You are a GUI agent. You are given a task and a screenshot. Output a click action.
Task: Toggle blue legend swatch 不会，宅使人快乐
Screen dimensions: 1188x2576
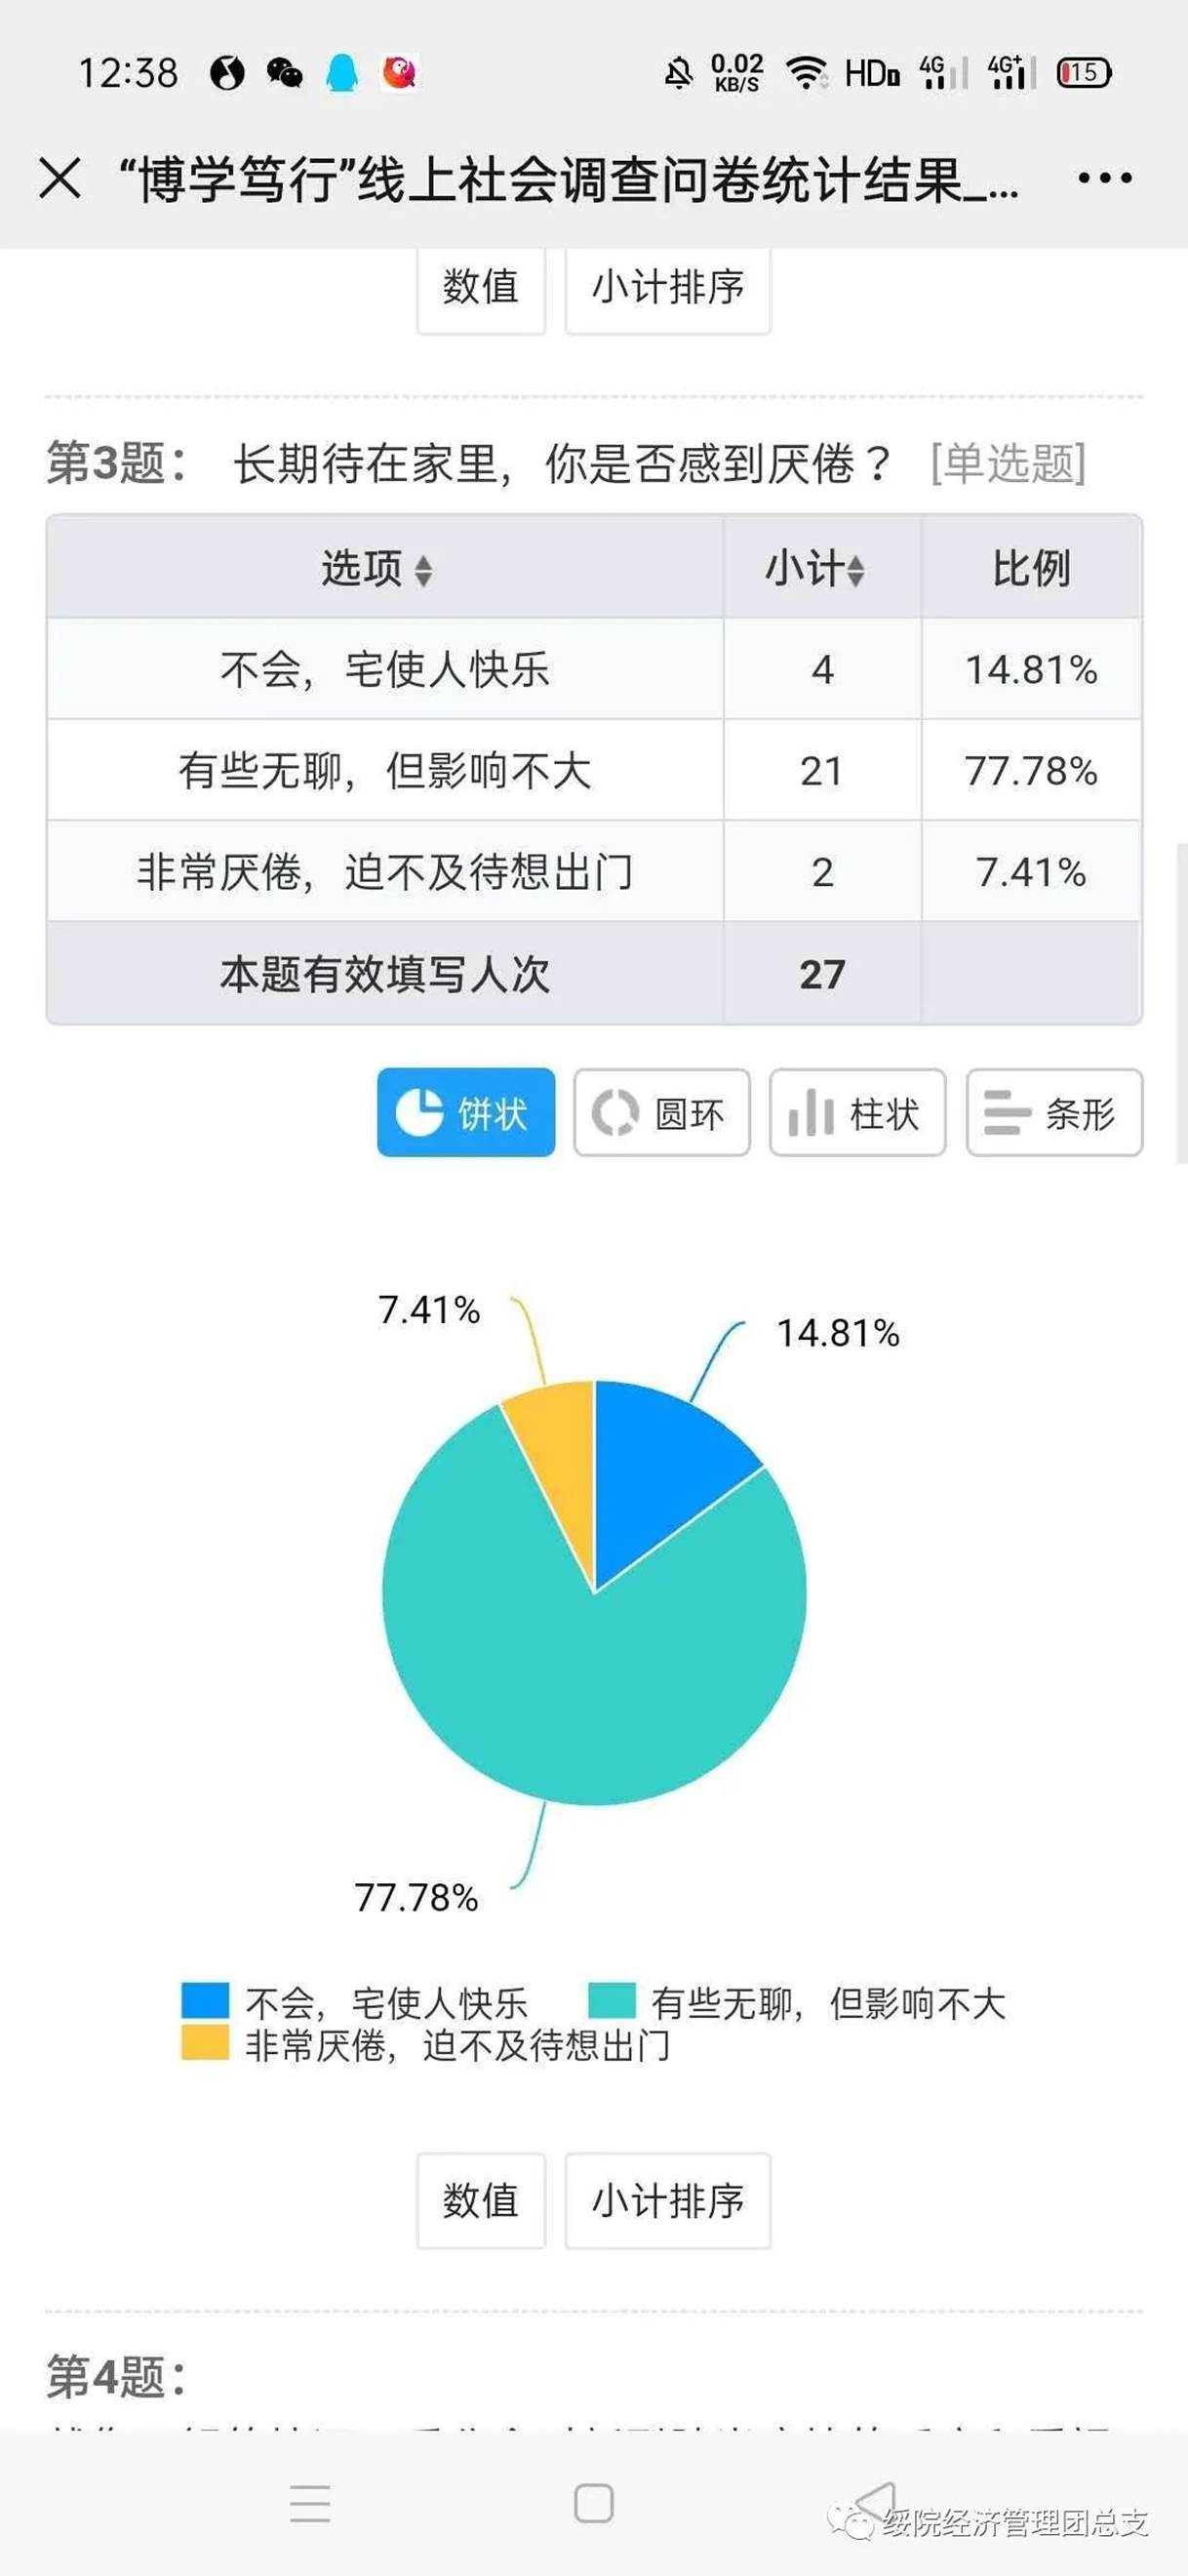tap(206, 2001)
